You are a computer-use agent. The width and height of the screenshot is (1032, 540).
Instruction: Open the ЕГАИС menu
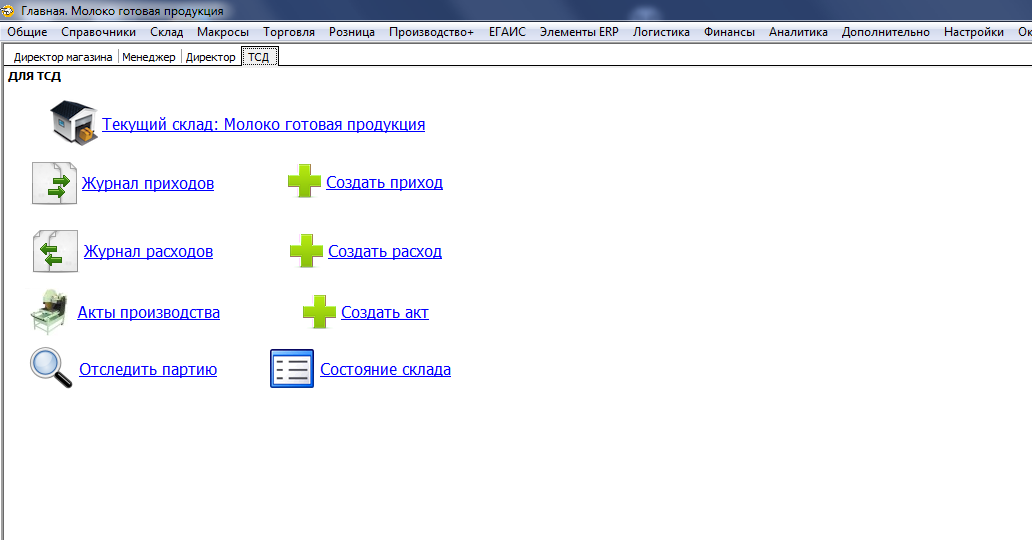(x=507, y=32)
